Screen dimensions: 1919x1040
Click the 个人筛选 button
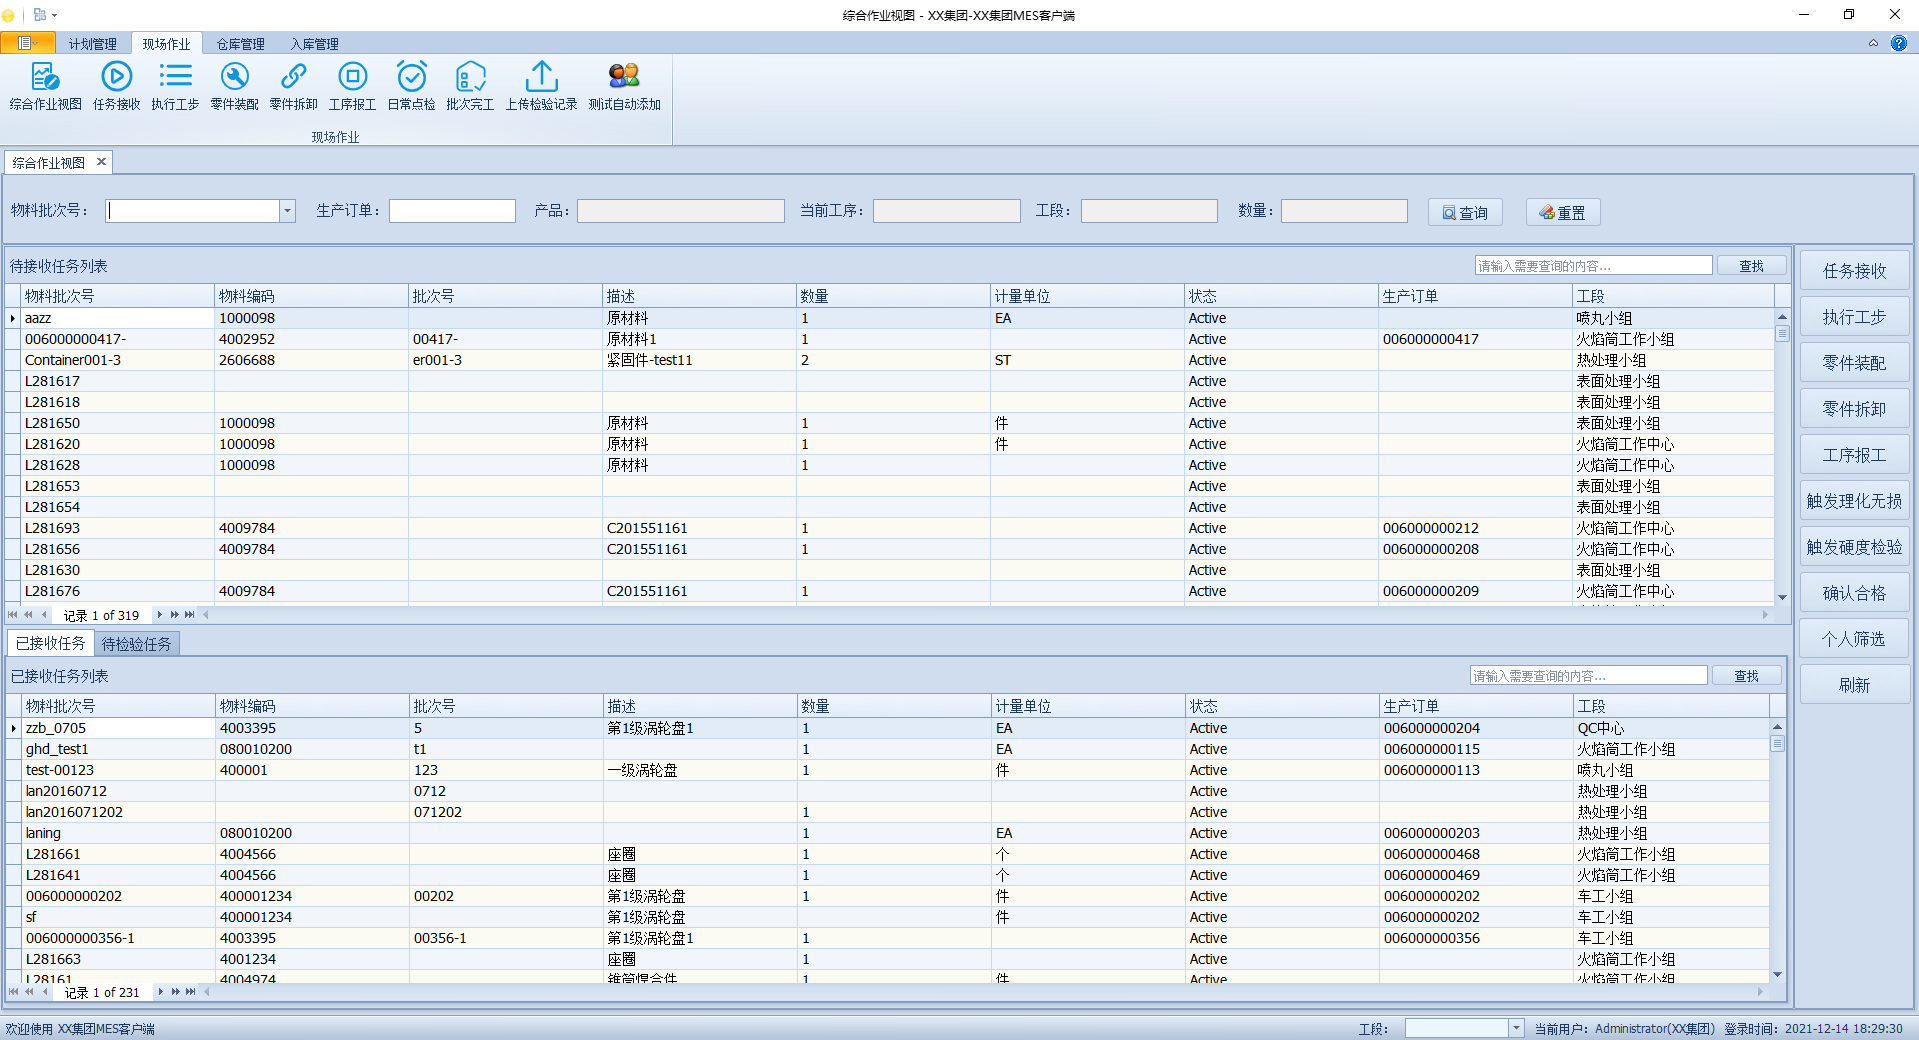click(x=1854, y=639)
